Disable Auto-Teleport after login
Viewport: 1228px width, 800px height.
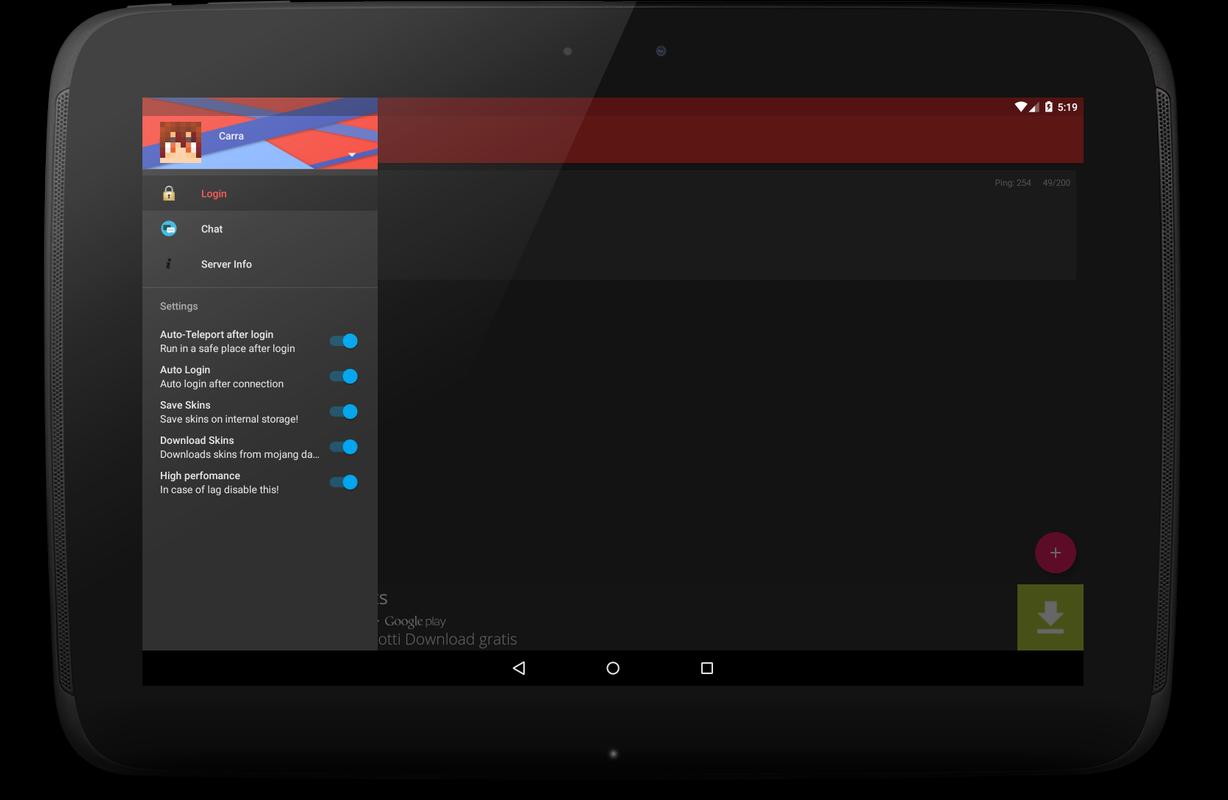(343, 340)
